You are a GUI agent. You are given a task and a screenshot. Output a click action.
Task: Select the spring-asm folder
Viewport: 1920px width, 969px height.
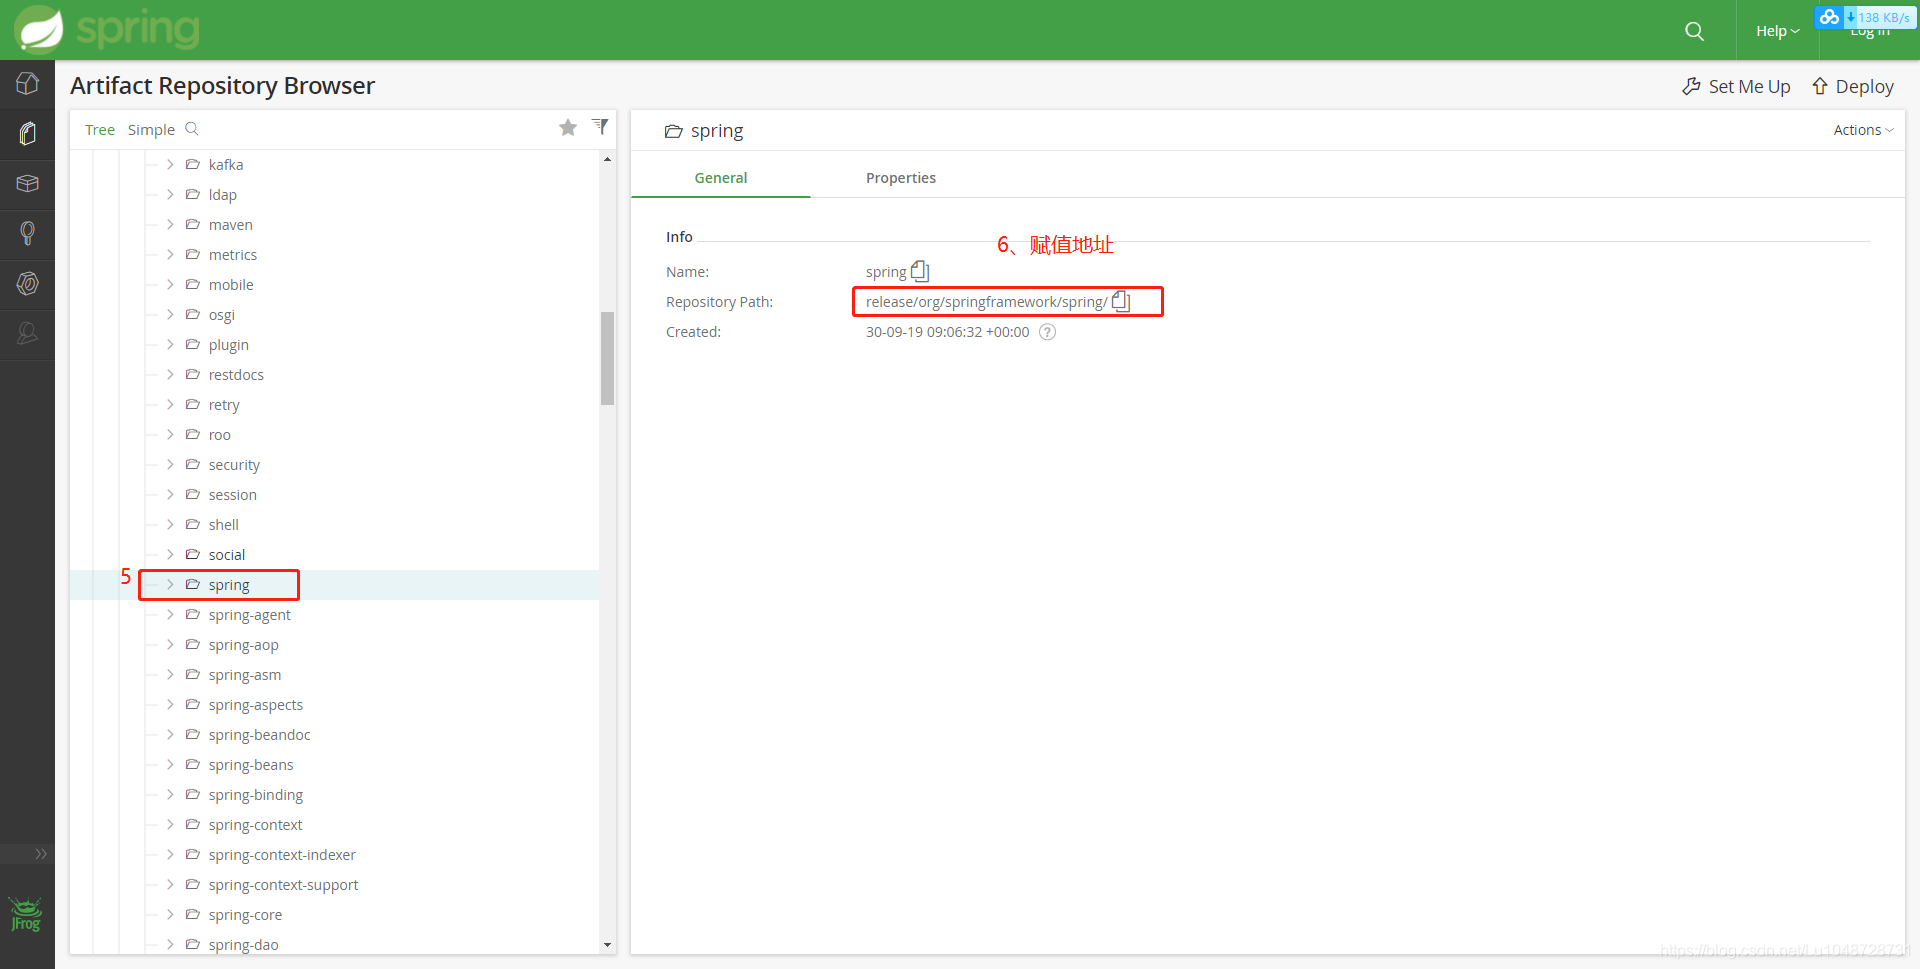pos(244,674)
